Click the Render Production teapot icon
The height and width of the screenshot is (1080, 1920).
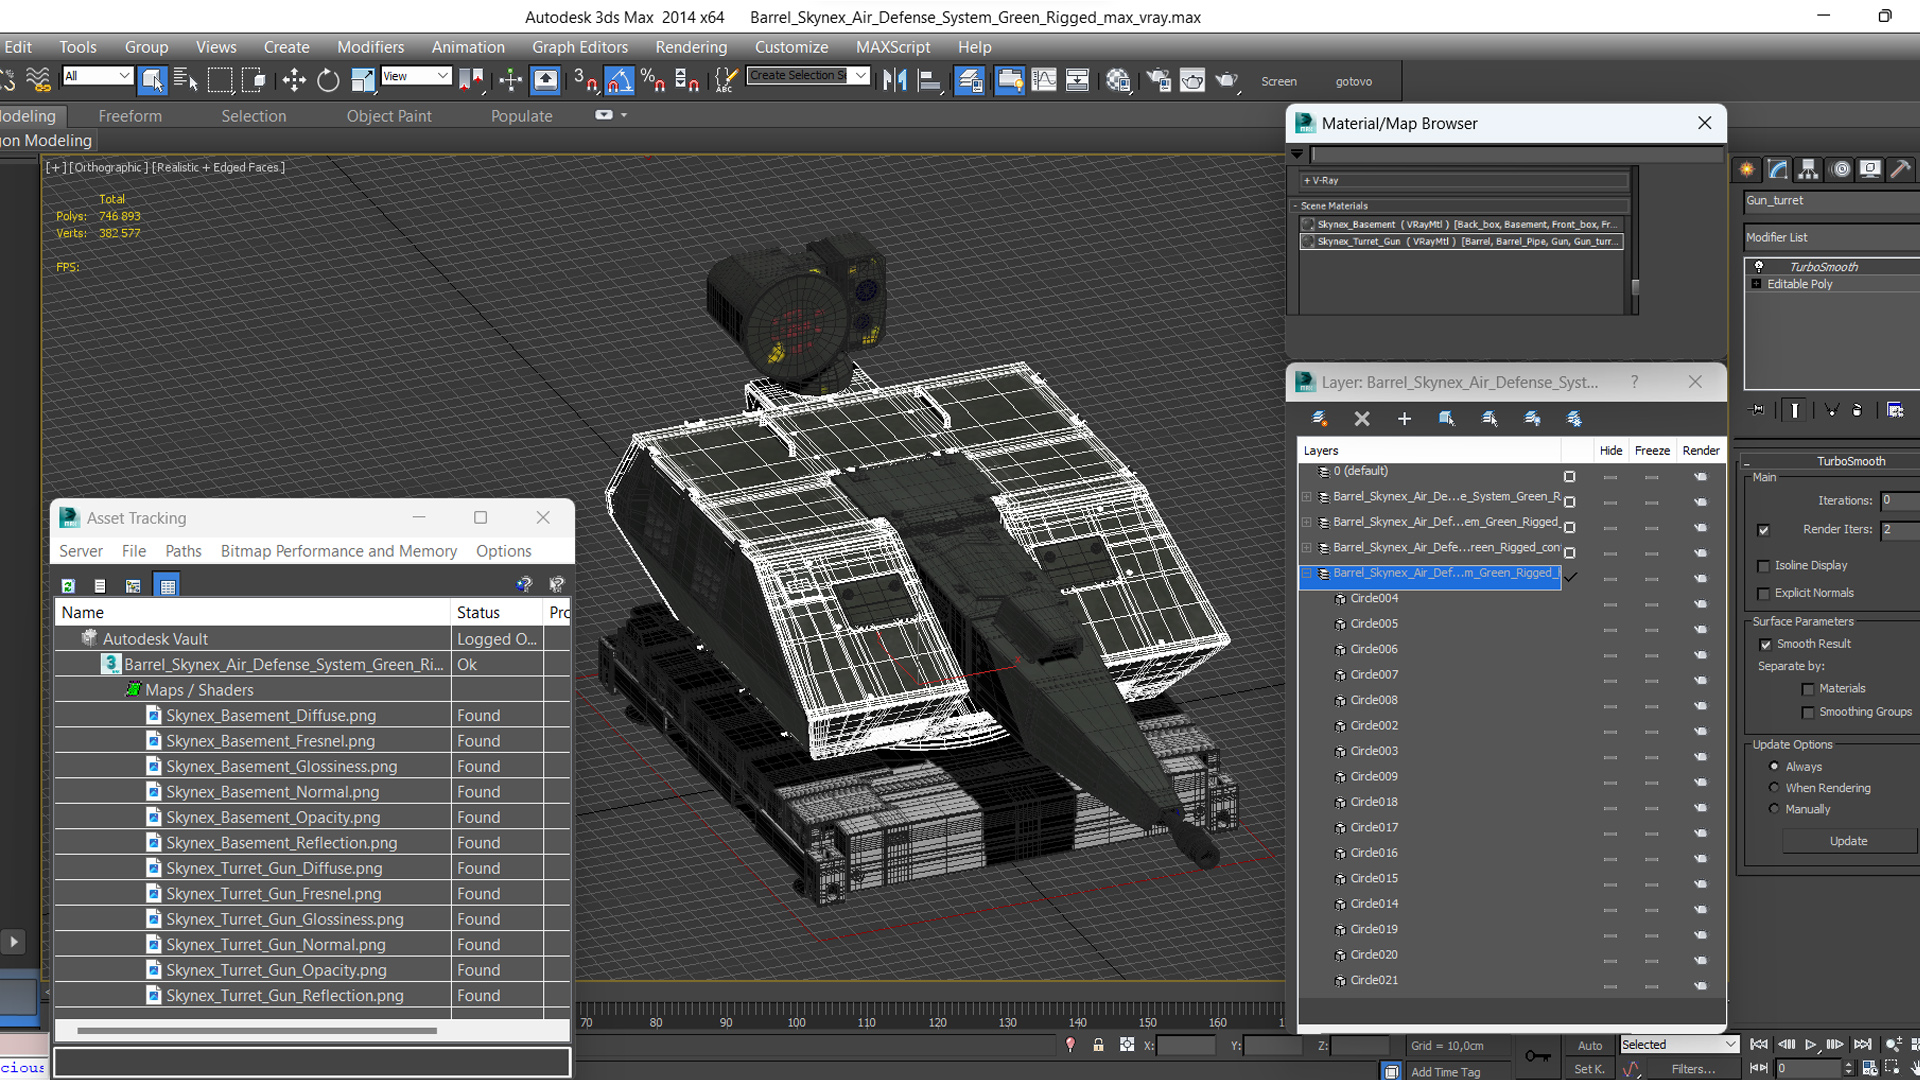point(1227,80)
